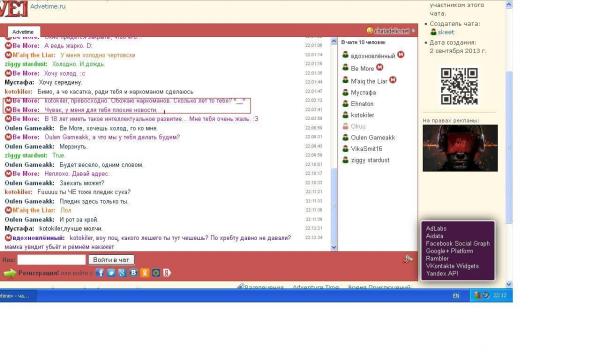Click the chat log scrollbar down arrow
Screen dimensions: 600x360
[333, 247]
